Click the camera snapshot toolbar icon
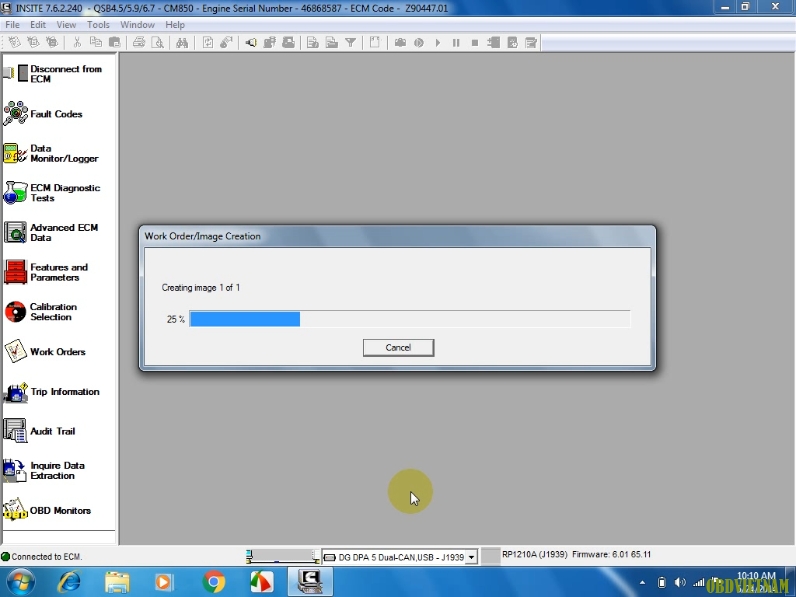796x597 pixels. pyautogui.click(x=400, y=43)
